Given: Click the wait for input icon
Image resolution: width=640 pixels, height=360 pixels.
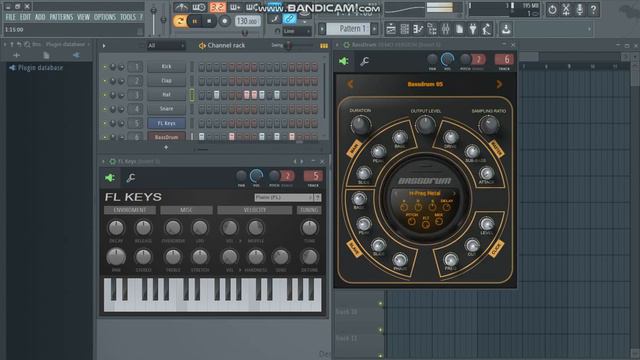Looking at the screenshot, I should [199, 7].
